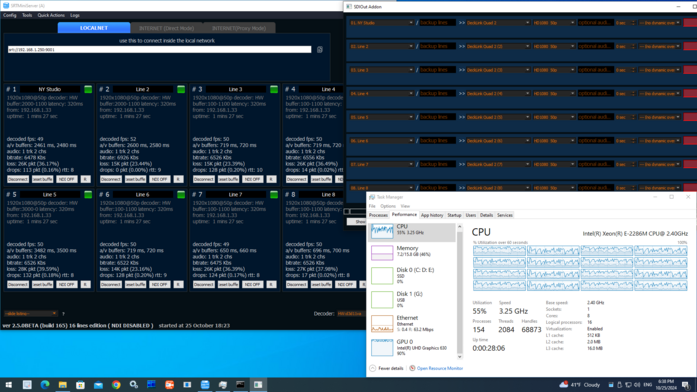Open Microsoft Edge from the taskbar
This screenshot has height=392, width=697.
click(45, 385)
